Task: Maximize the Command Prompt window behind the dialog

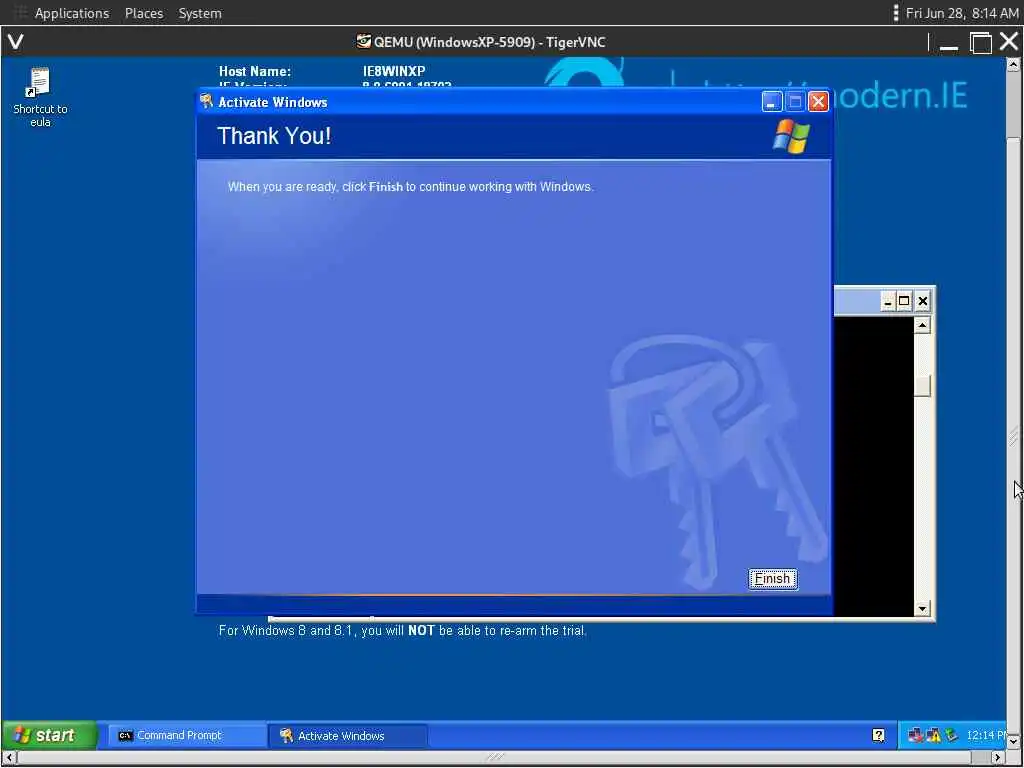Action: point(904,301)
